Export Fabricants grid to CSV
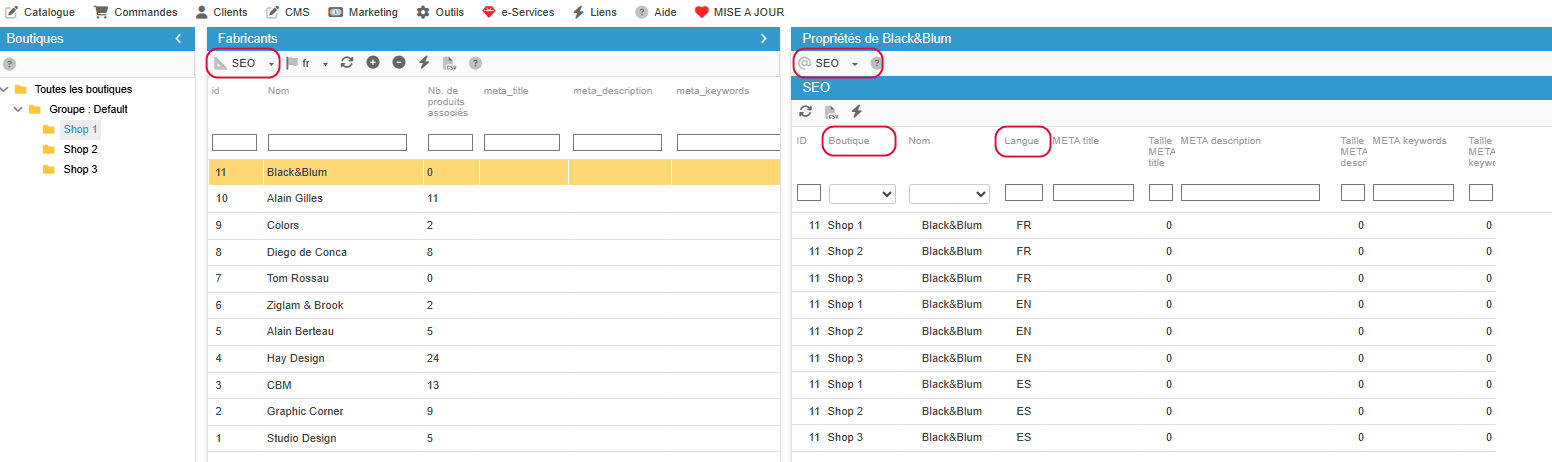Screen dimensions: 1552x462 (450, 63)
